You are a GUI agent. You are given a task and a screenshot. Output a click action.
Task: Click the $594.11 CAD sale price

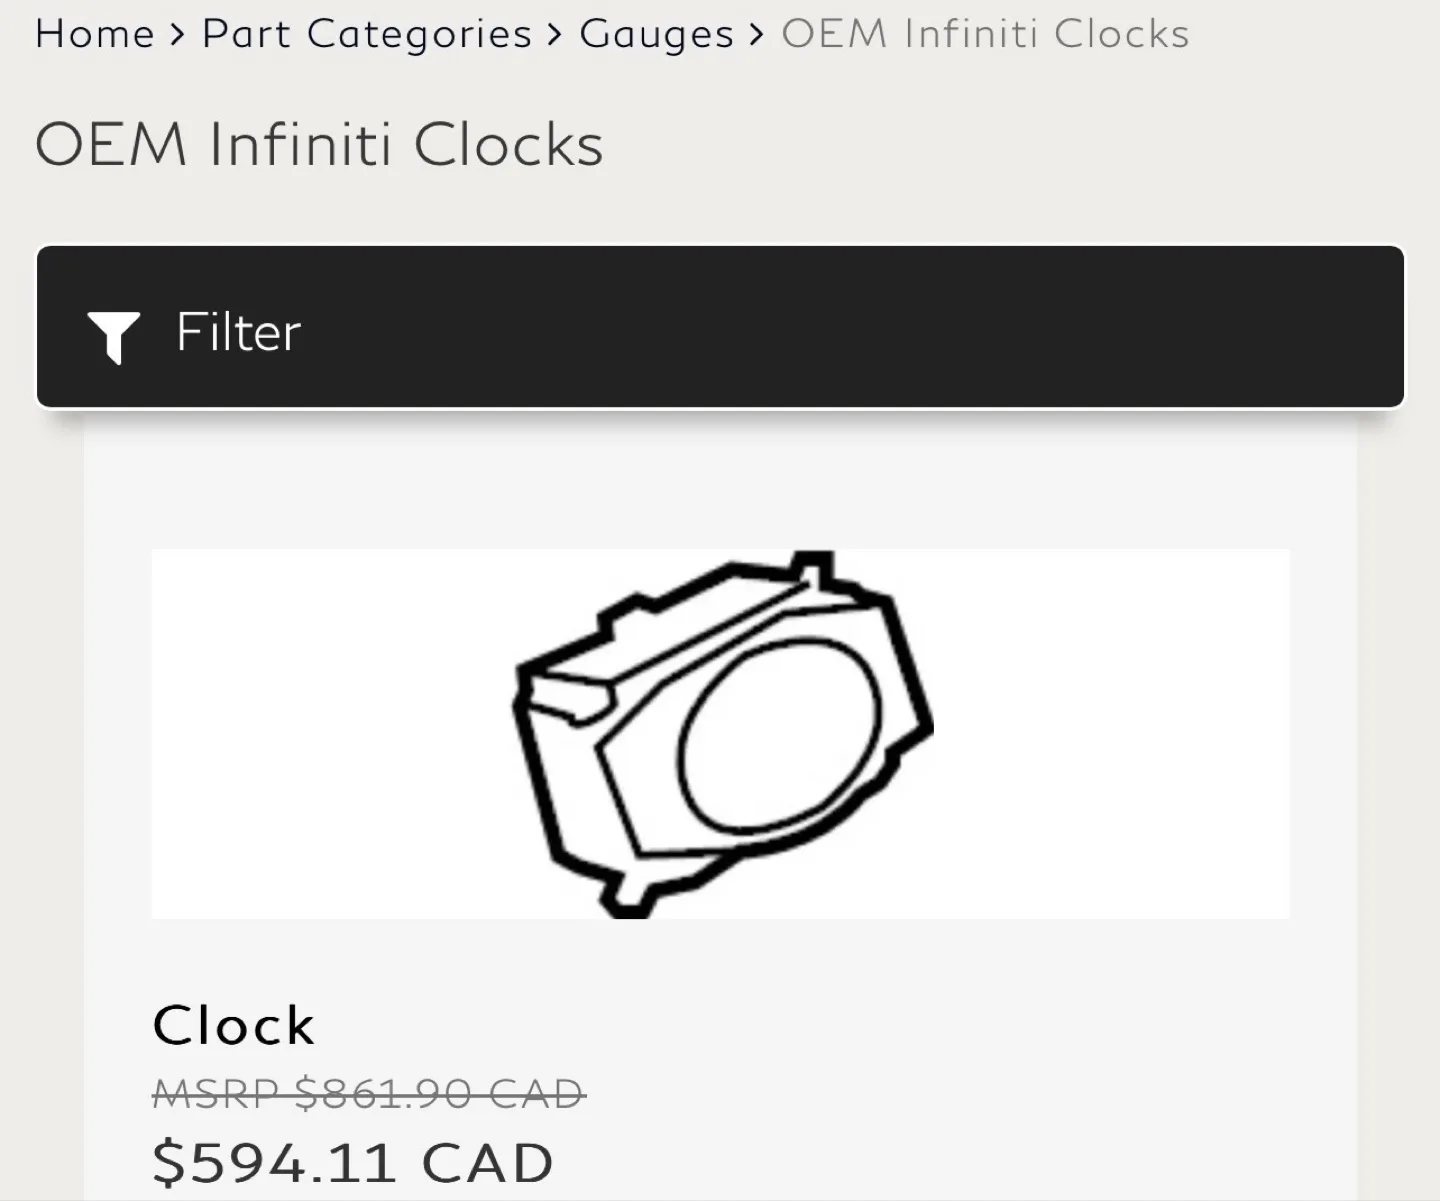[x=353, y=1162]
